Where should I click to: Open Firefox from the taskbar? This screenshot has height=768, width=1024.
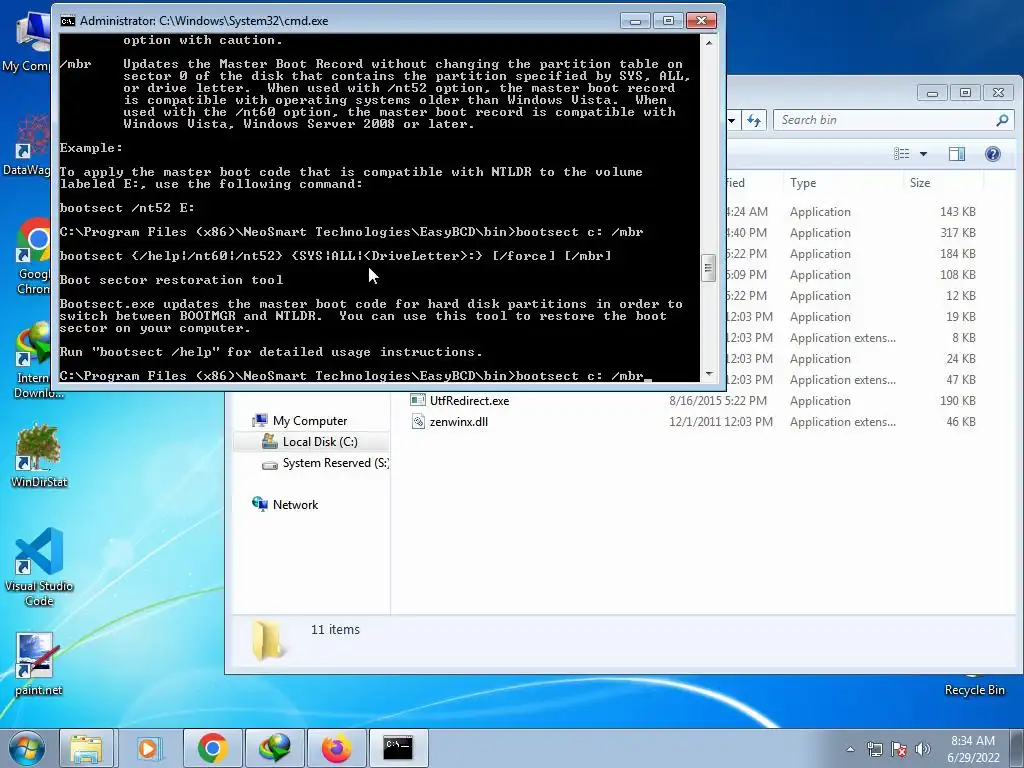click(336, 748)
